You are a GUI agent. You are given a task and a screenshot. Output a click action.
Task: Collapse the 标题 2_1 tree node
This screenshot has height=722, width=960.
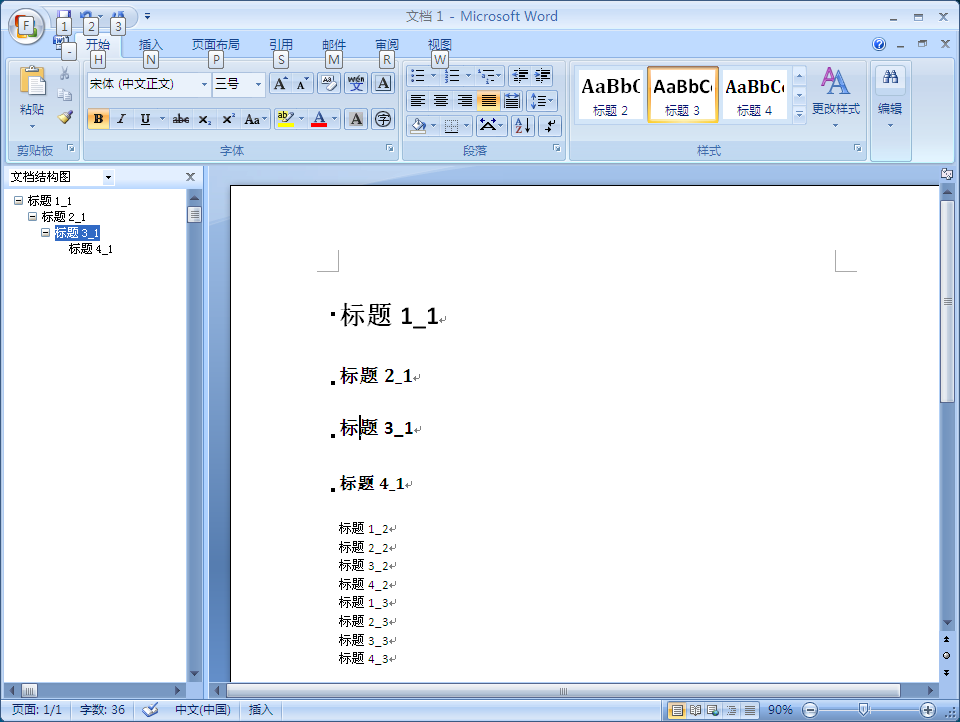pyautogui.click(x=32, y=217)
